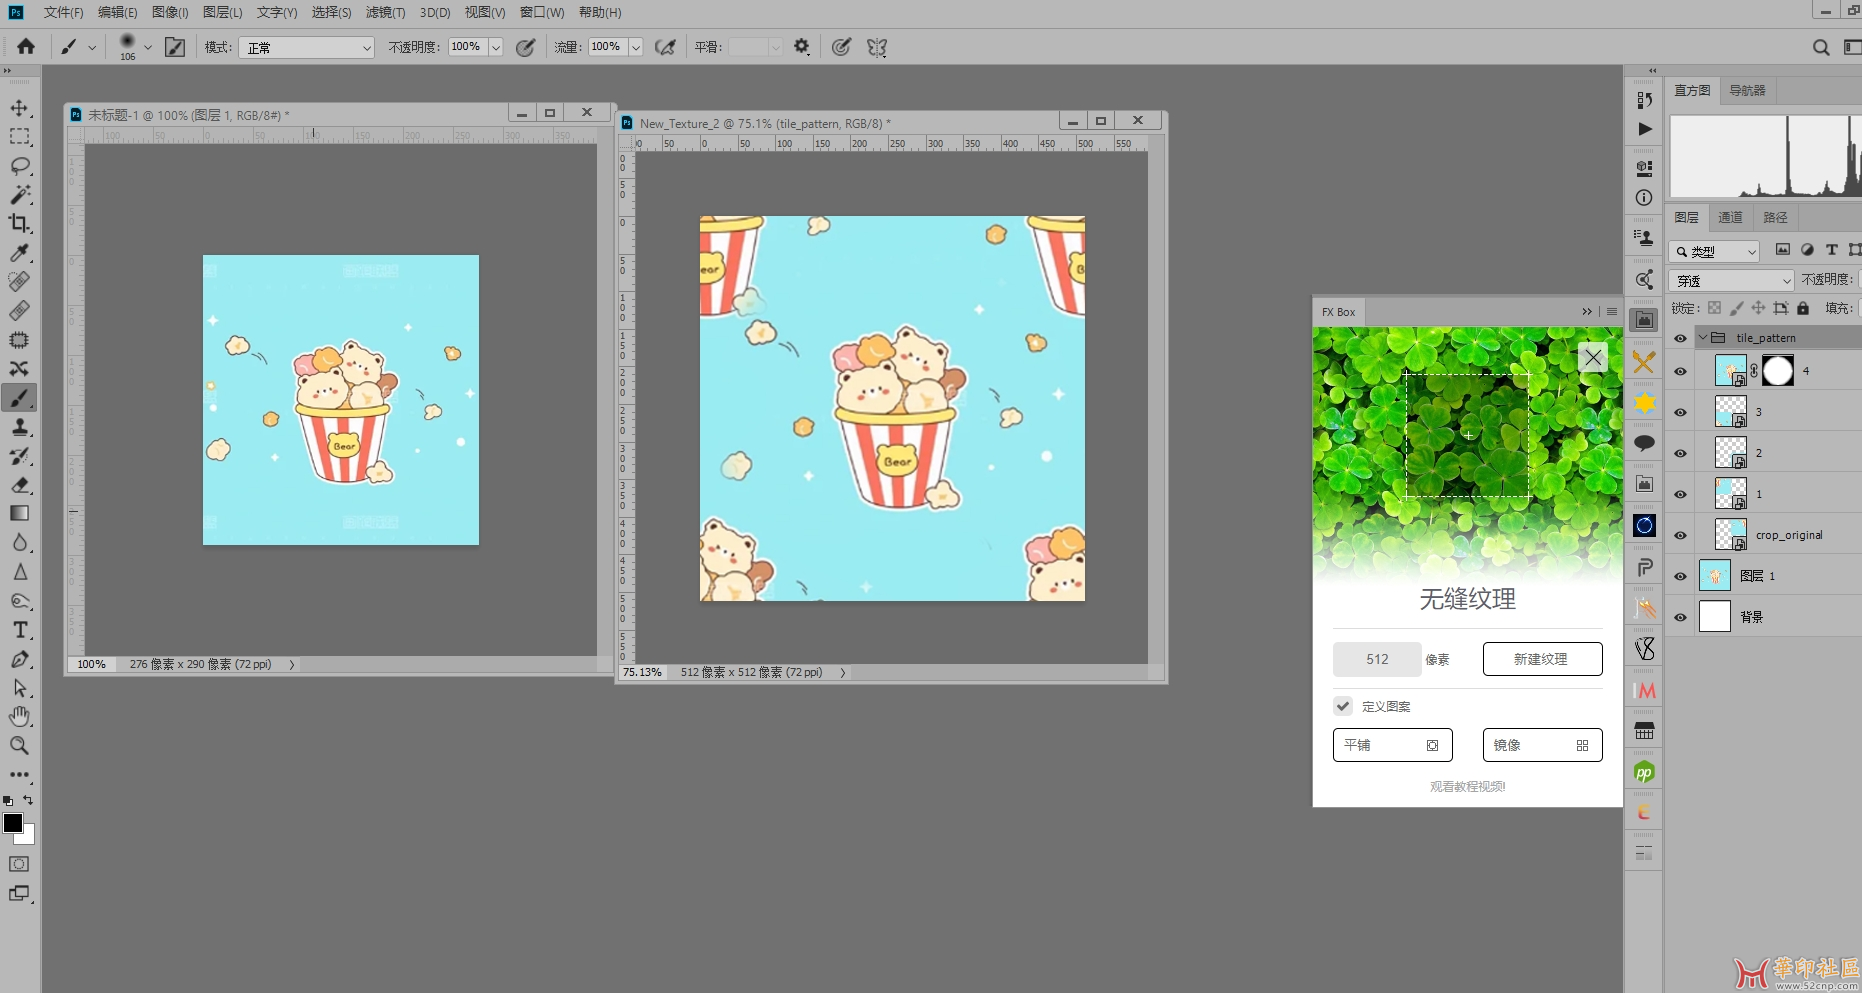Open the Search magnifier icon

coord(1821,47)
